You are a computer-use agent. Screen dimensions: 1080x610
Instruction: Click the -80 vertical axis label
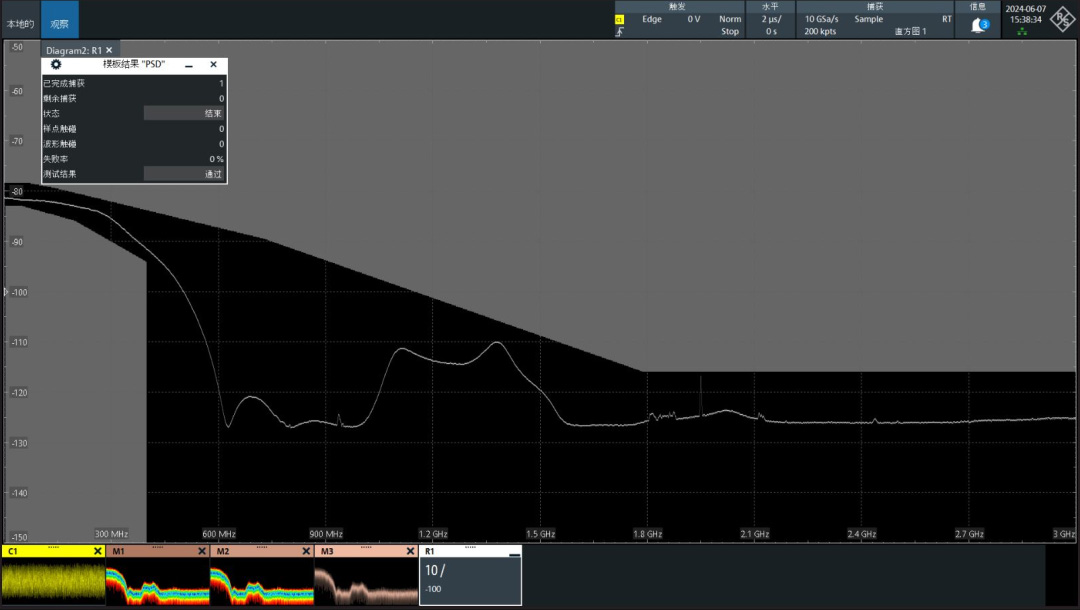[17, 191]
